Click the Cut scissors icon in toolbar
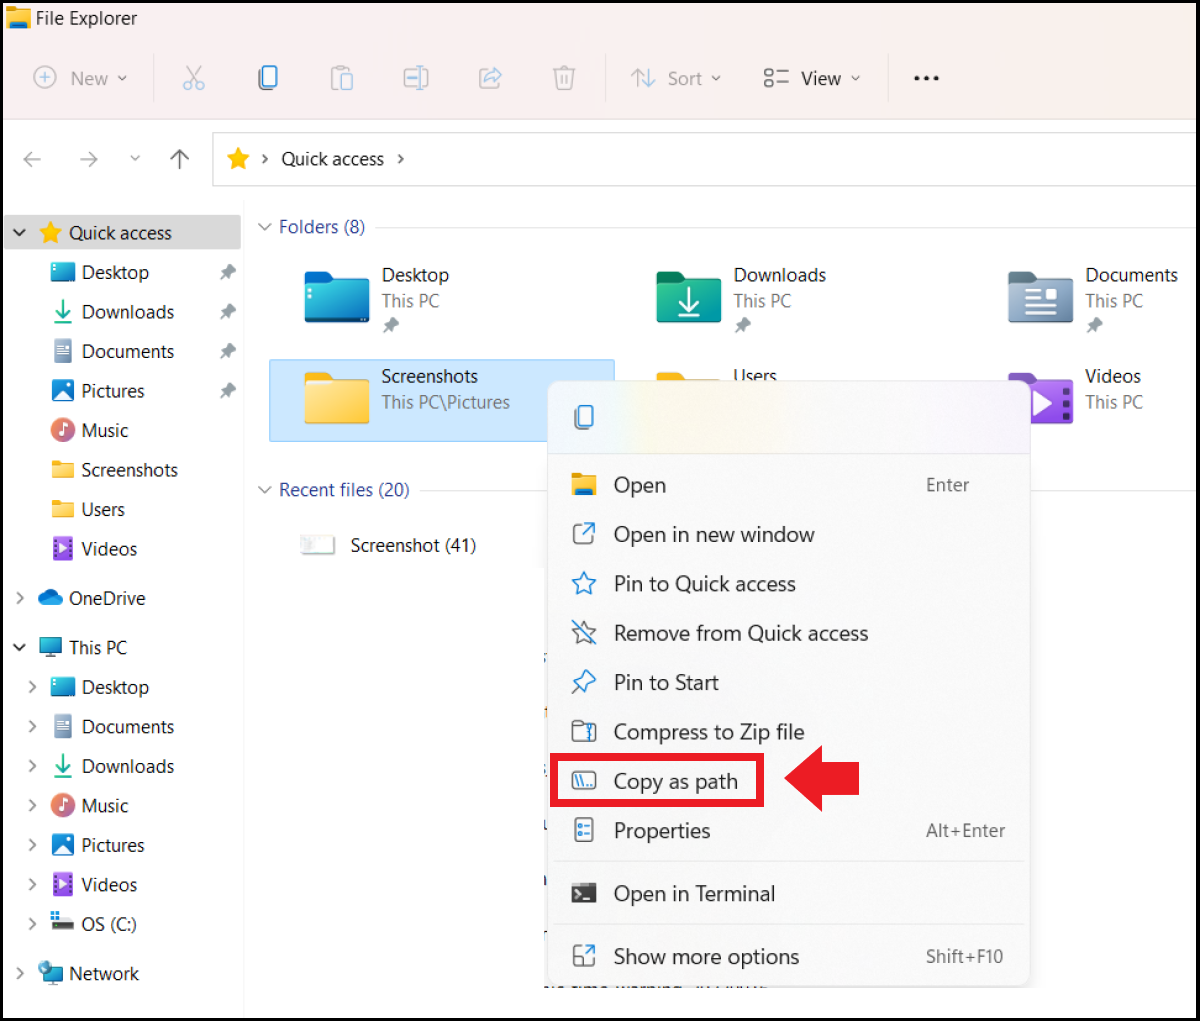 tap(193, 78)
